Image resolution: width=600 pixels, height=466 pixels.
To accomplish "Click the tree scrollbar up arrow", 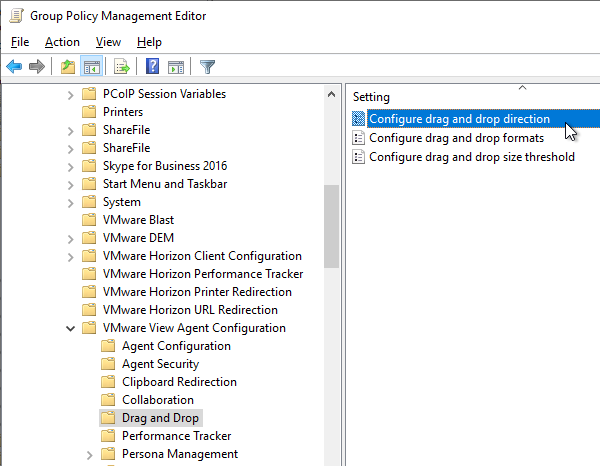I will click(x=331, y=94).
